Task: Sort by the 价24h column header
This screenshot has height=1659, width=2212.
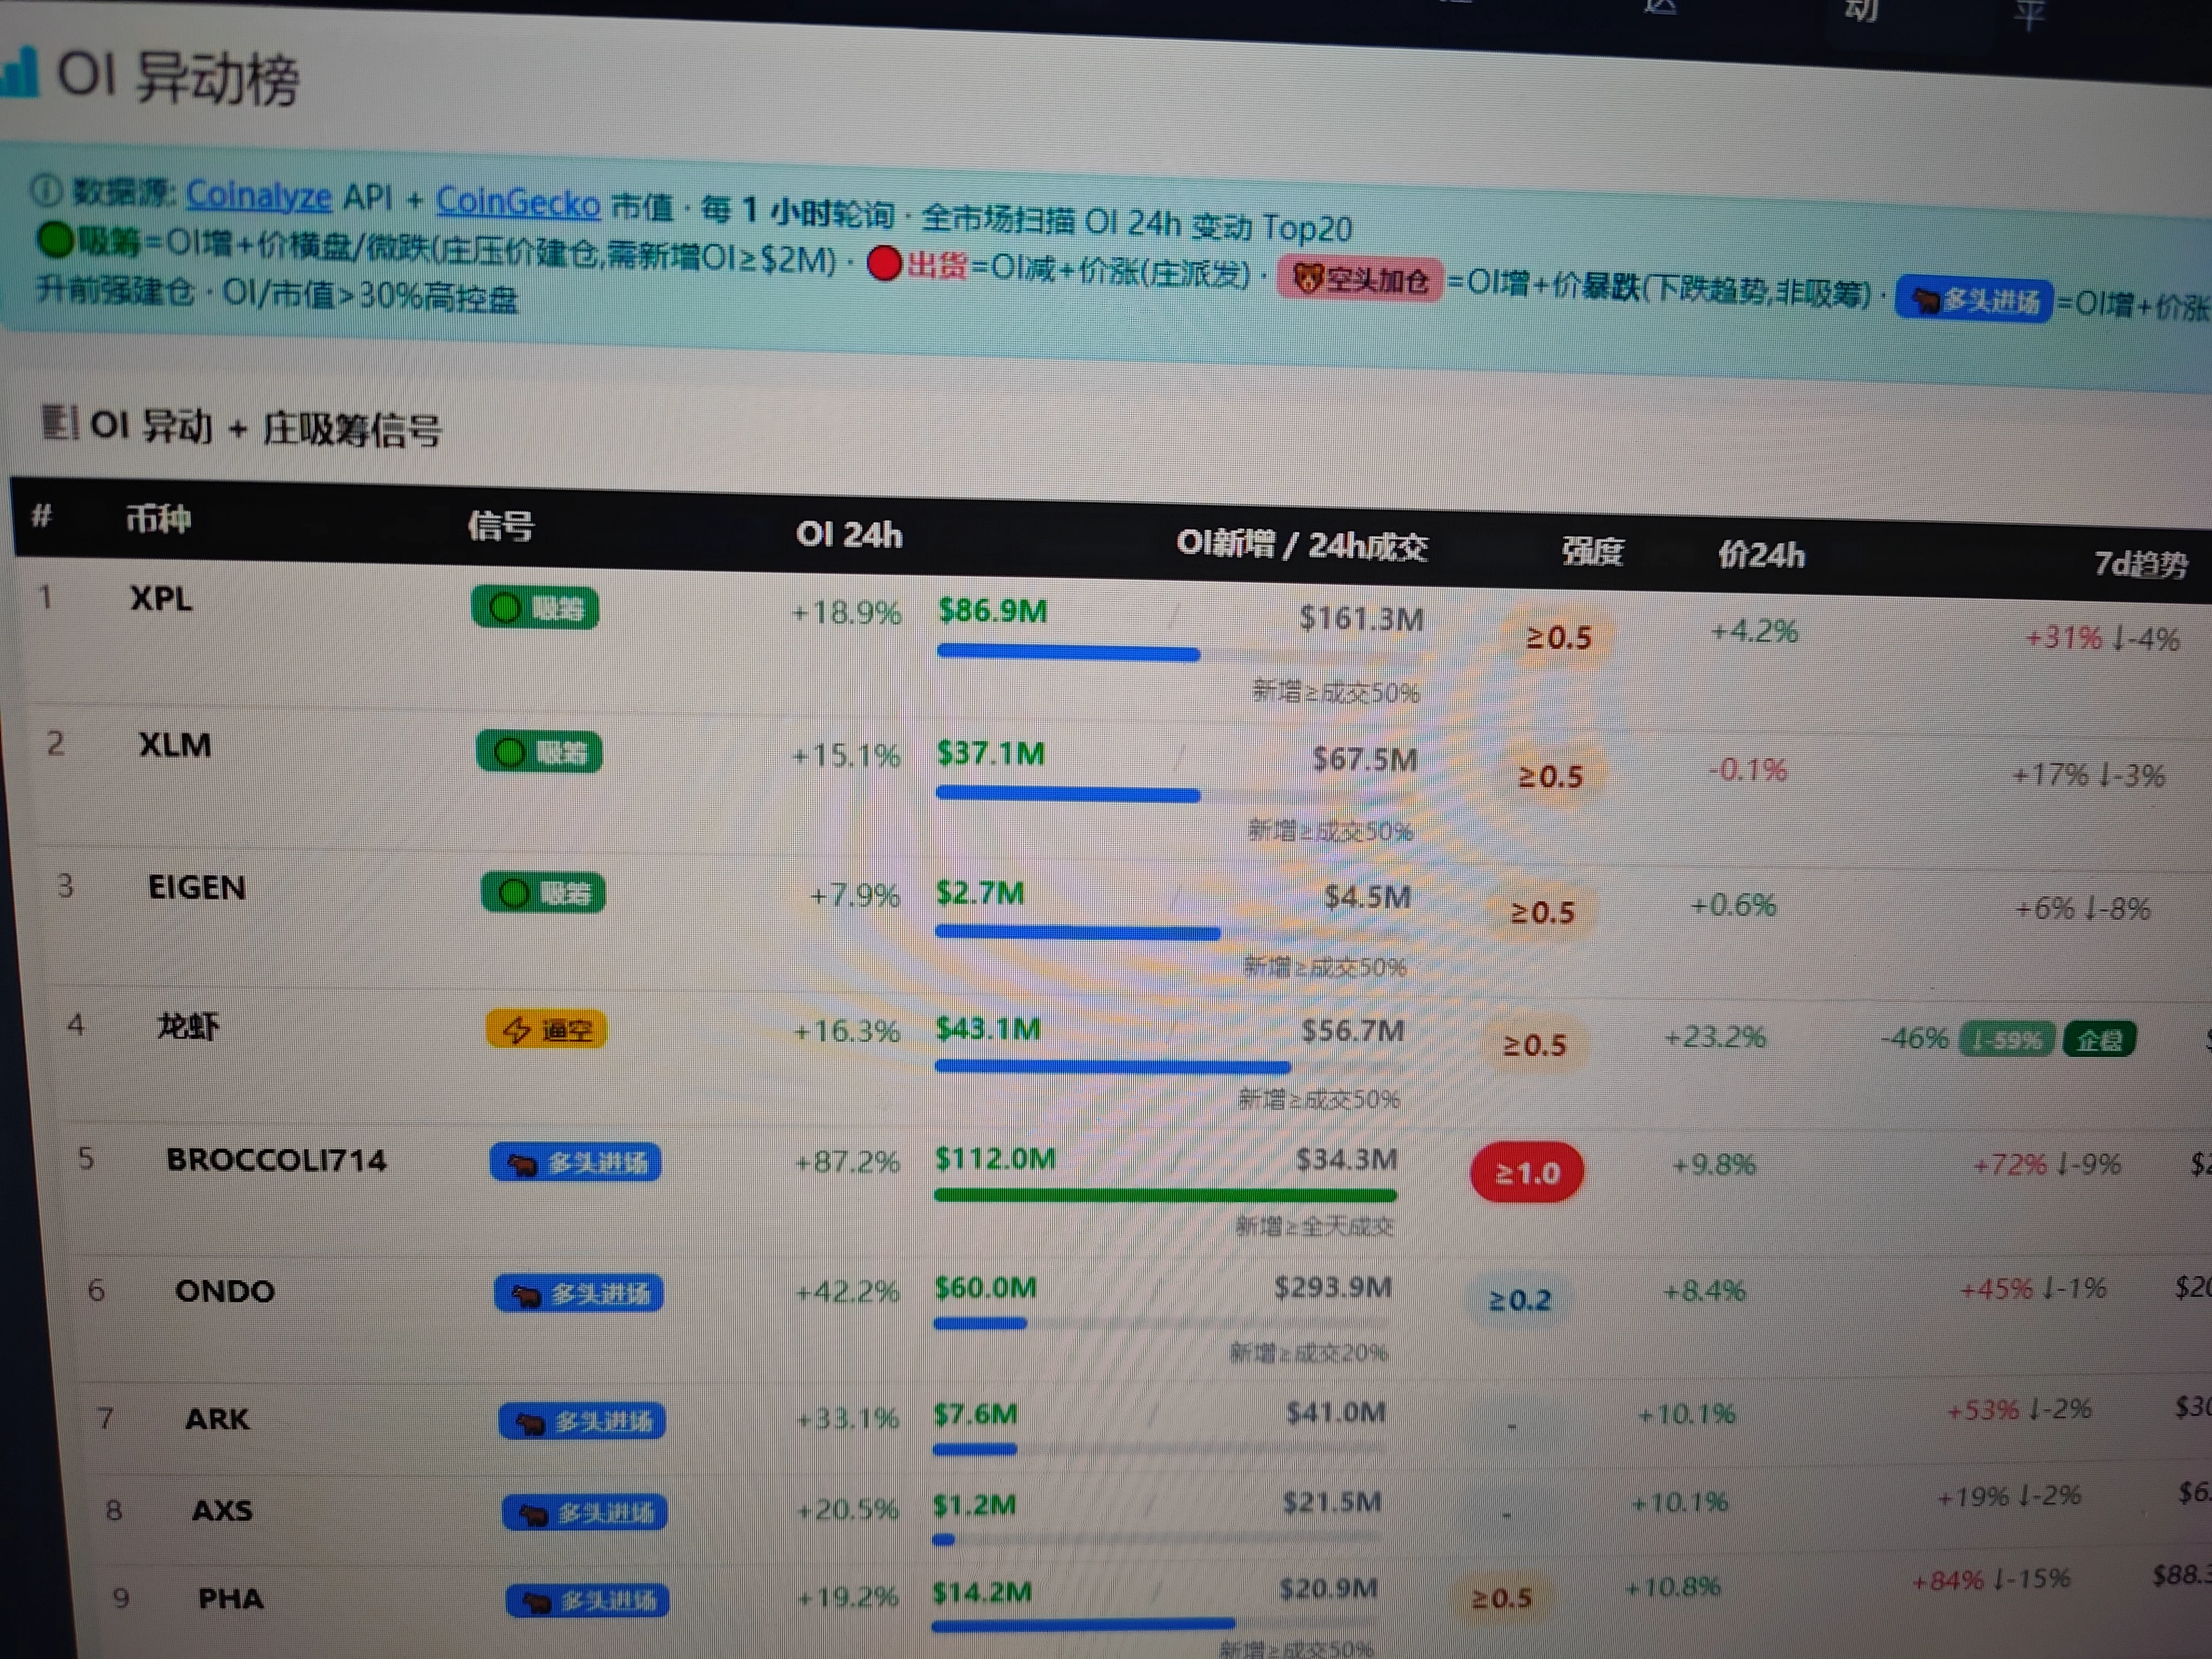Action: click(1761, 555)
